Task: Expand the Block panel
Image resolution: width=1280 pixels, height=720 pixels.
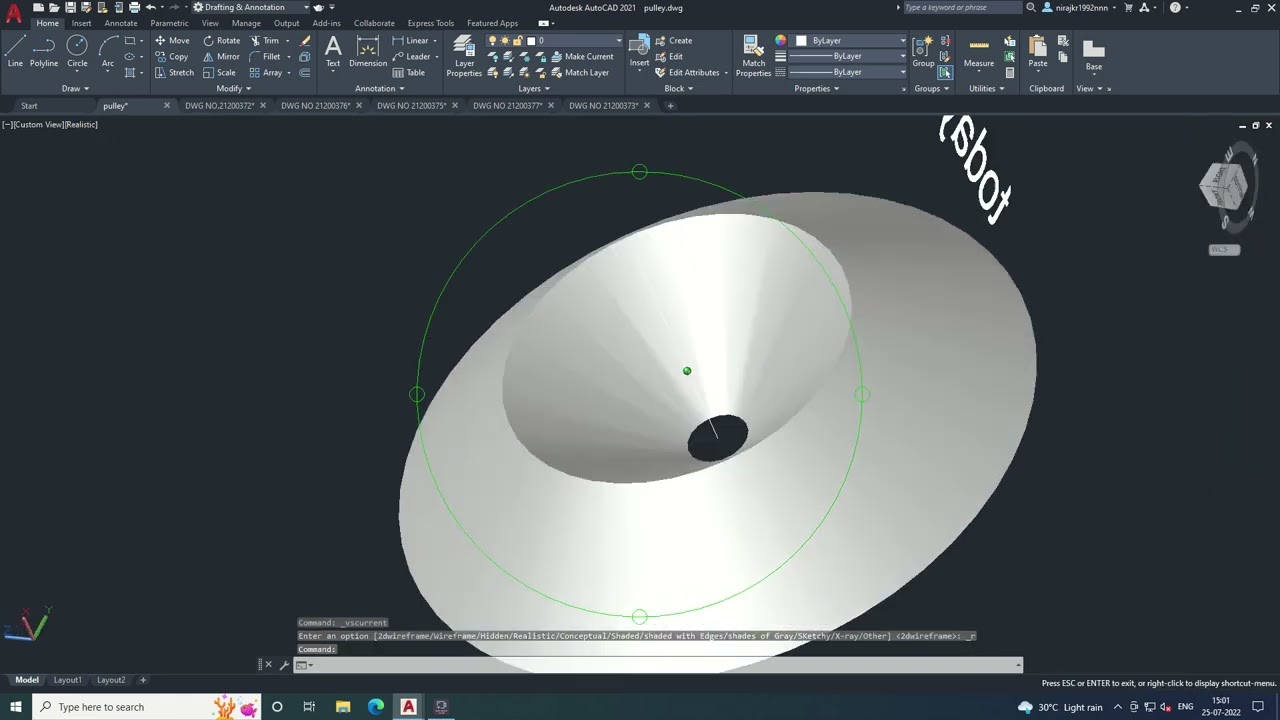Action: coord(678,88)
